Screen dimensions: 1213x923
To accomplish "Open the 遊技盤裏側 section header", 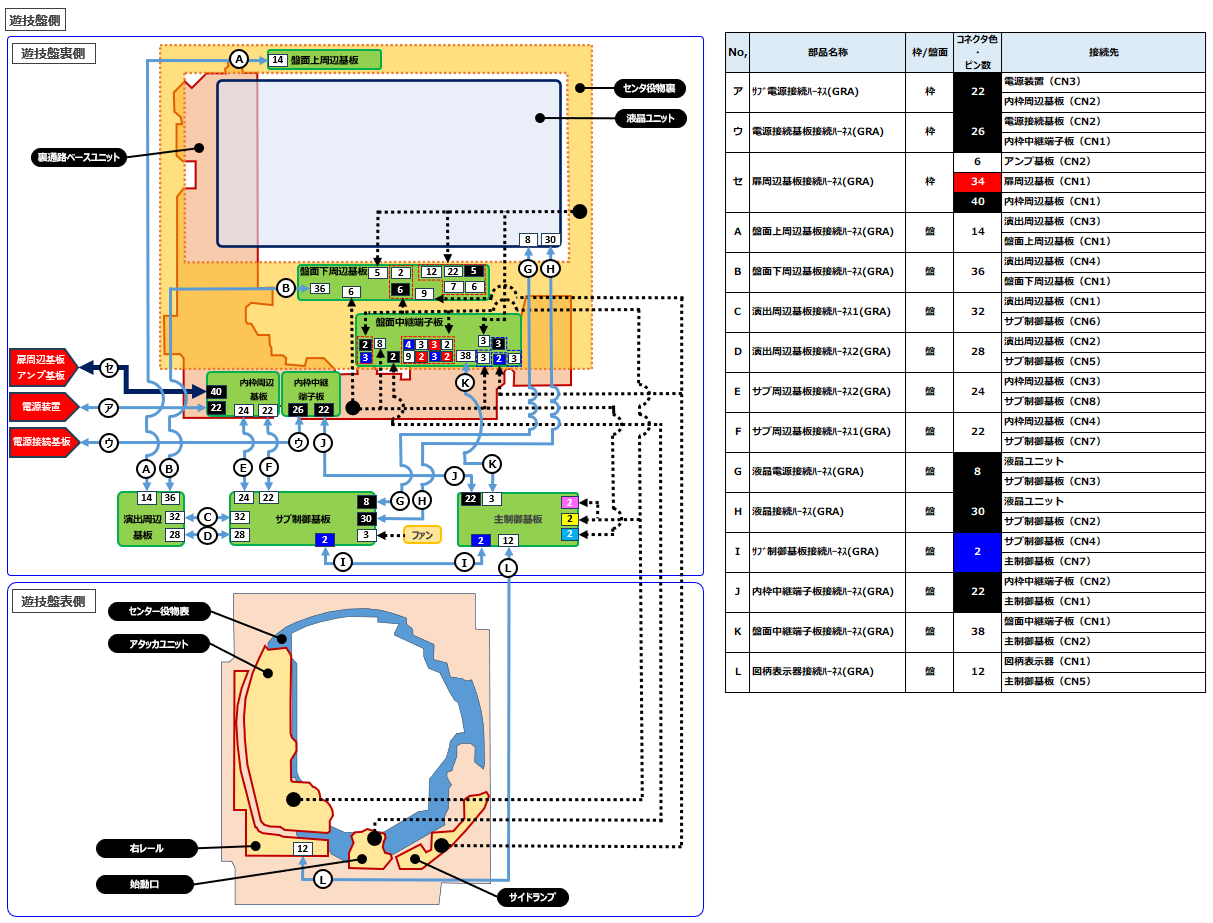I will tap(54, 54).
